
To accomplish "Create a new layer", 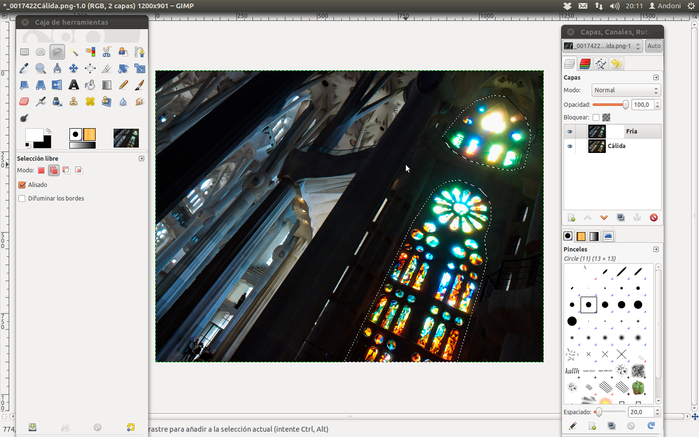I will [571, 218].
